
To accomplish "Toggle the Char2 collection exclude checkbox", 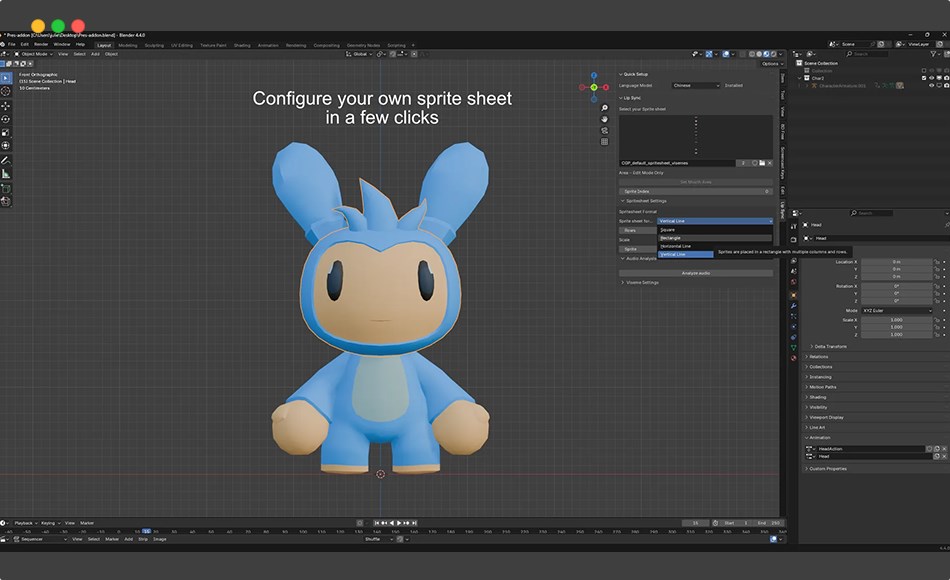I will click(x=922, y=78).
